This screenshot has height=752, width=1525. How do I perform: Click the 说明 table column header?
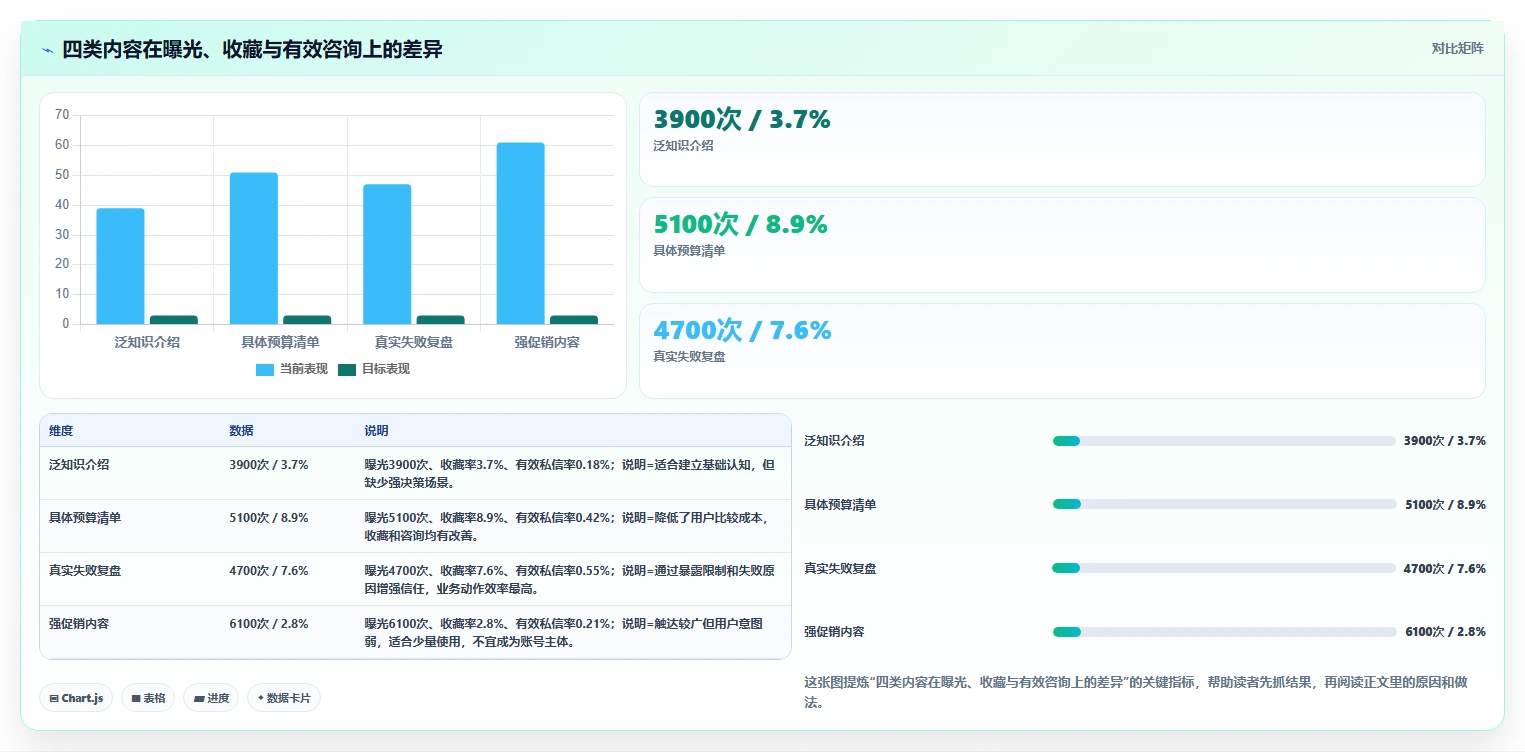pos(376,431)
